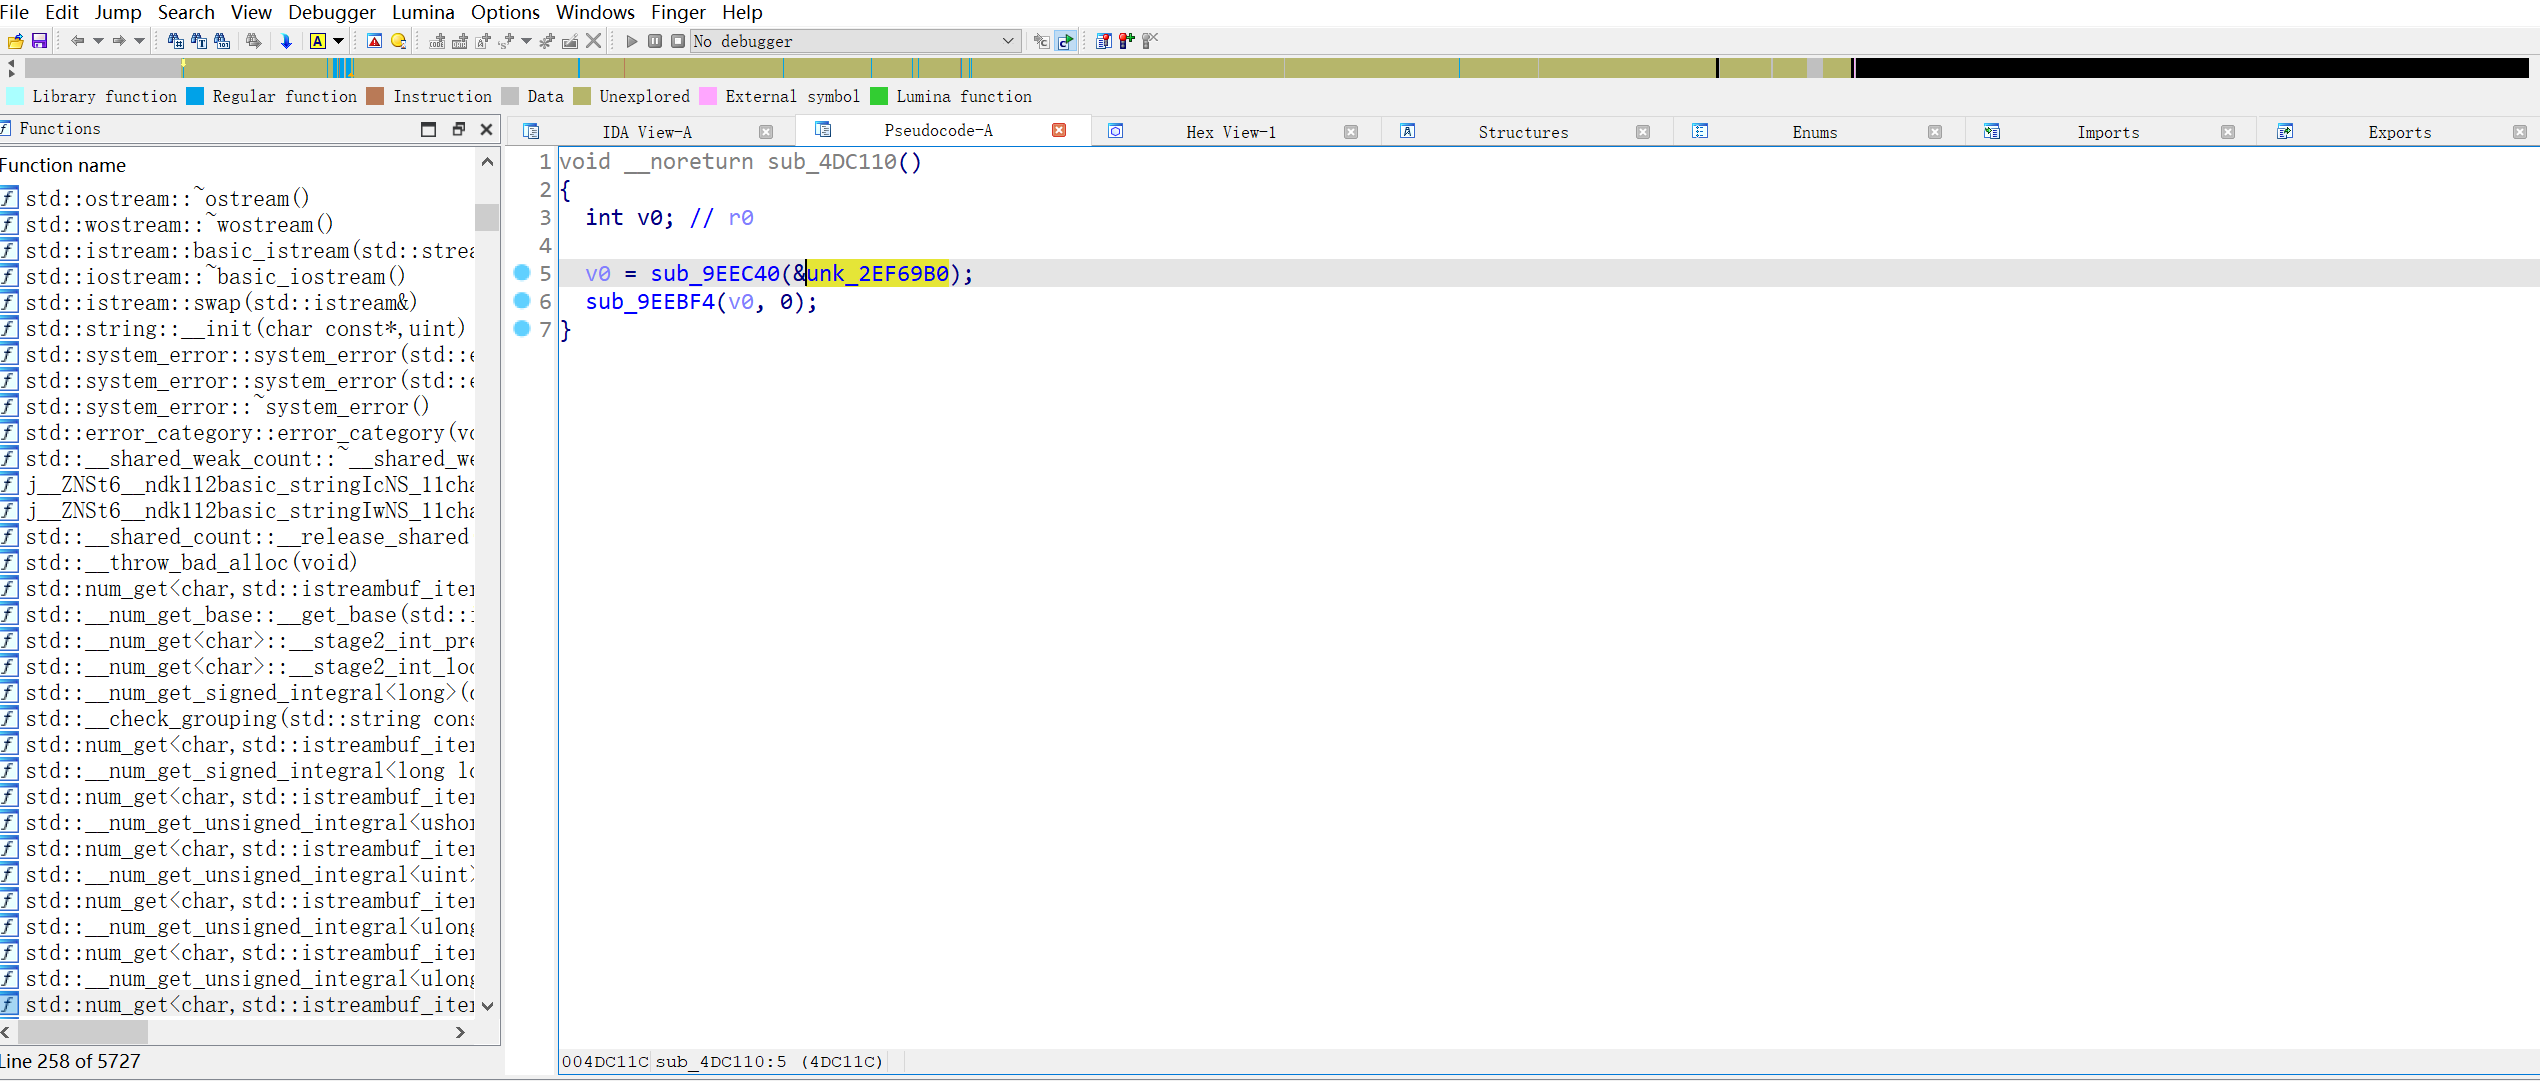Click the navigation band overview bar
2540x1081 pixels.
tap(1276, 68)
